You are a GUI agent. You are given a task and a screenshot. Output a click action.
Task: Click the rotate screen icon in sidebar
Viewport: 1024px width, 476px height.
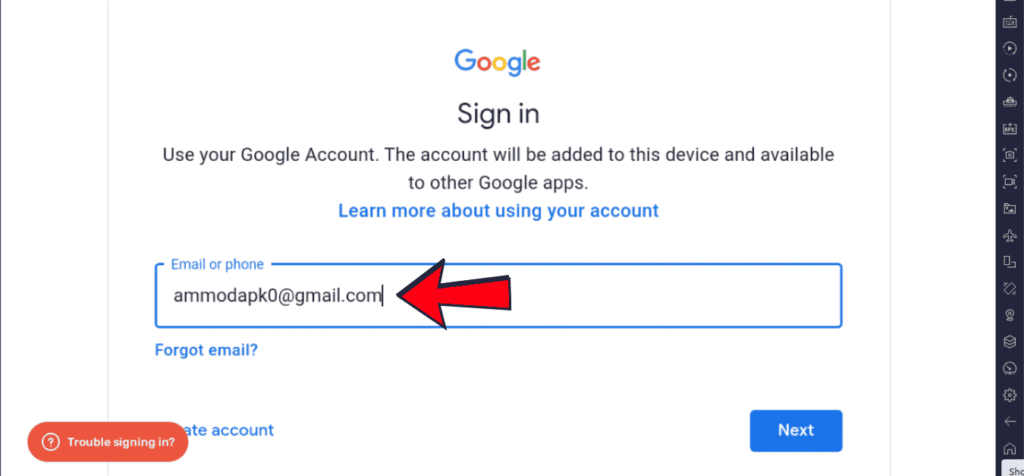(1010, 289)
